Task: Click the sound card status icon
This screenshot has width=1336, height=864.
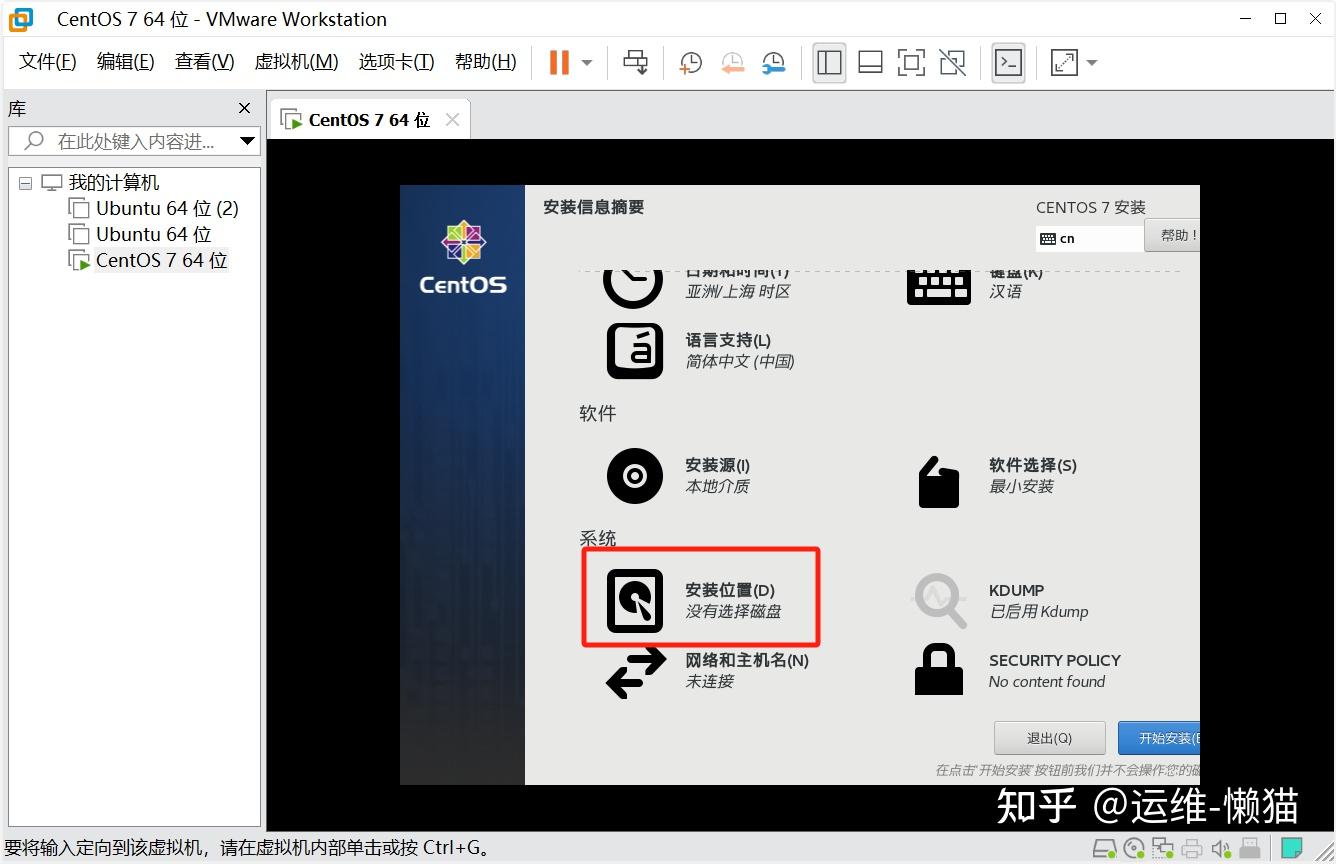Action: pos(1221,849)
